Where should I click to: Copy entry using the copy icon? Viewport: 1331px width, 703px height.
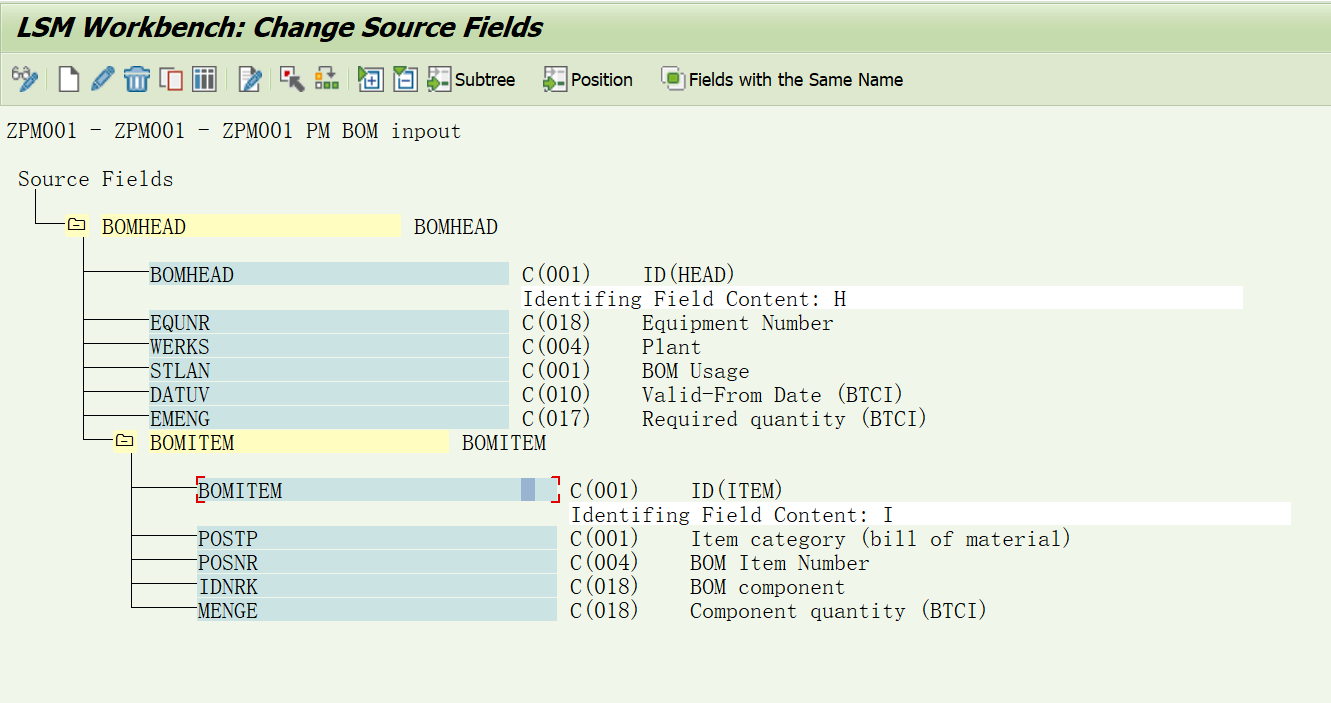[170, 78]
